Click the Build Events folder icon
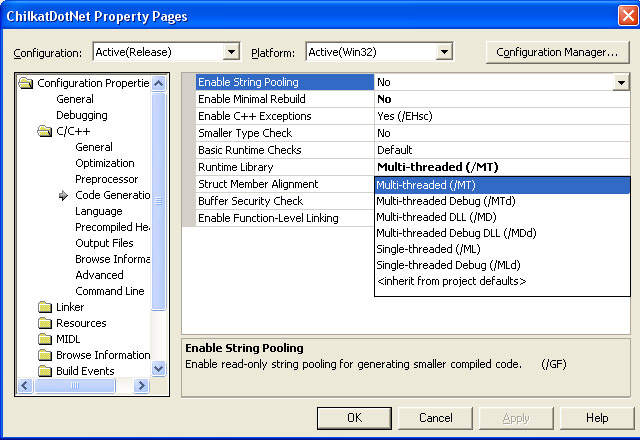The image size is (640, 440). (44, 371)
